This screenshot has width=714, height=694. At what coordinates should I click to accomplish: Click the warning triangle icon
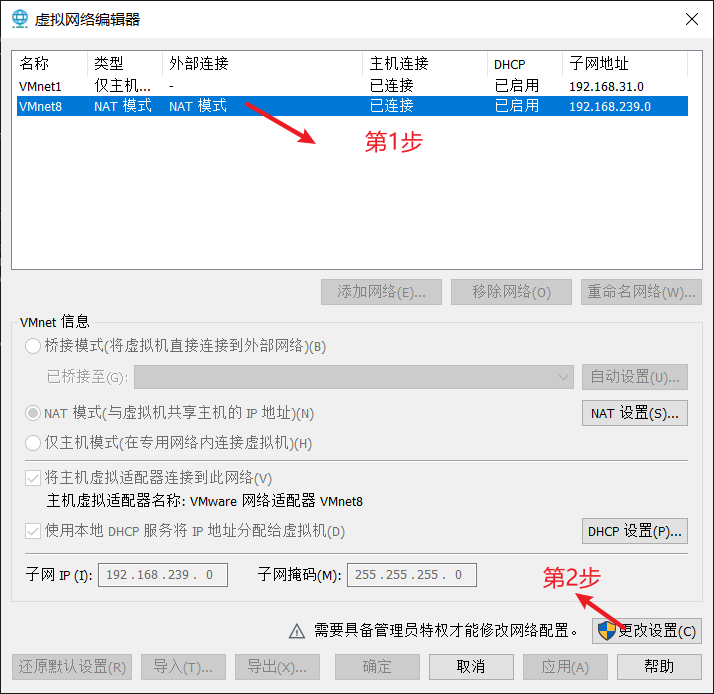tap(297, 631)
